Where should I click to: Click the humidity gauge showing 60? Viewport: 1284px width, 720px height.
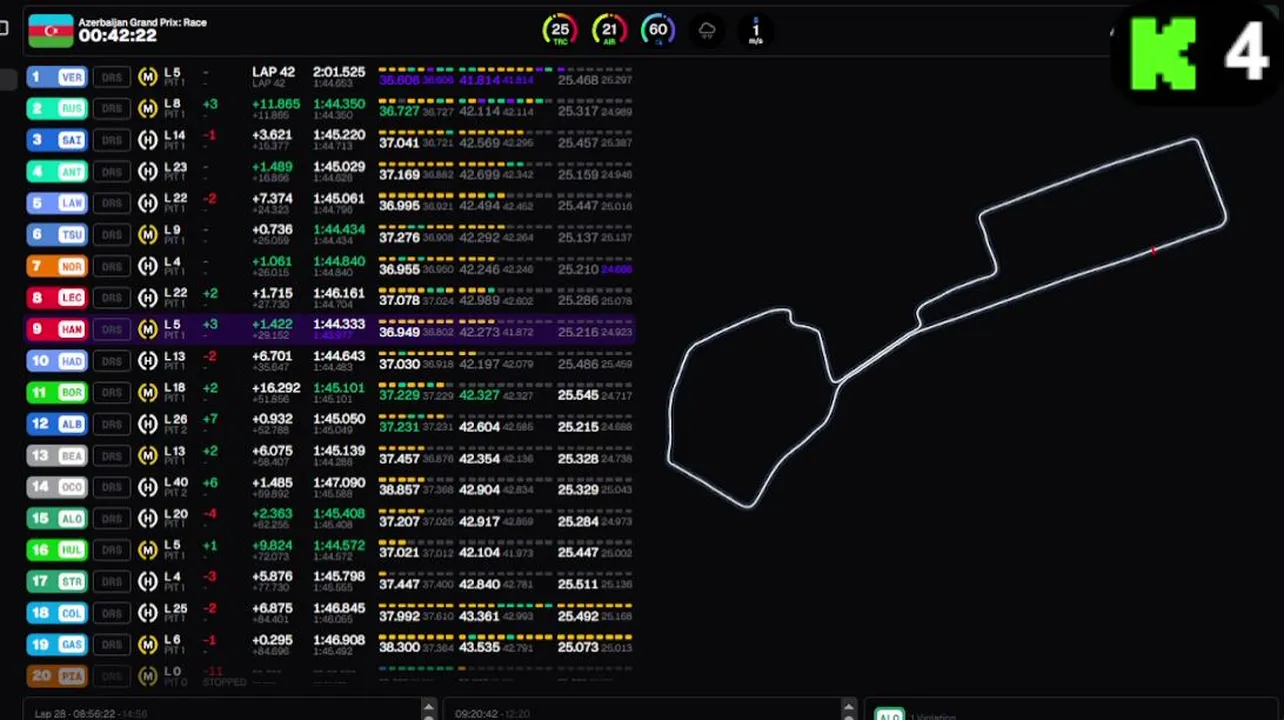pos(658,30)
